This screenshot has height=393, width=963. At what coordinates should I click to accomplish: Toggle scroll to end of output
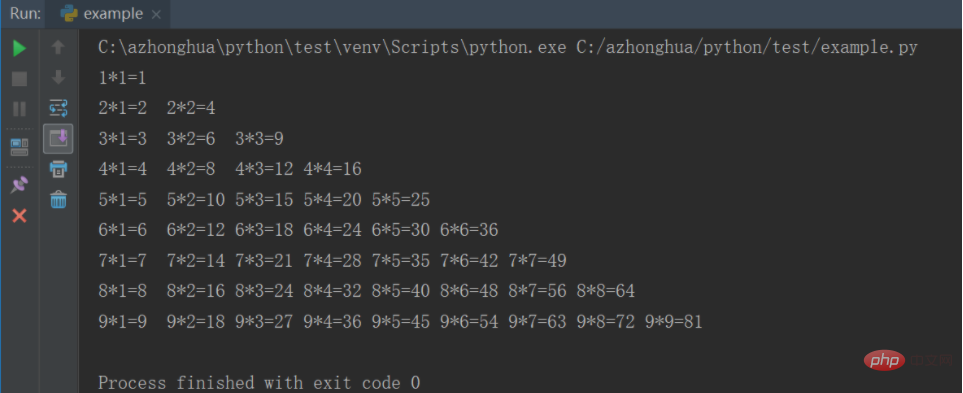58,139
